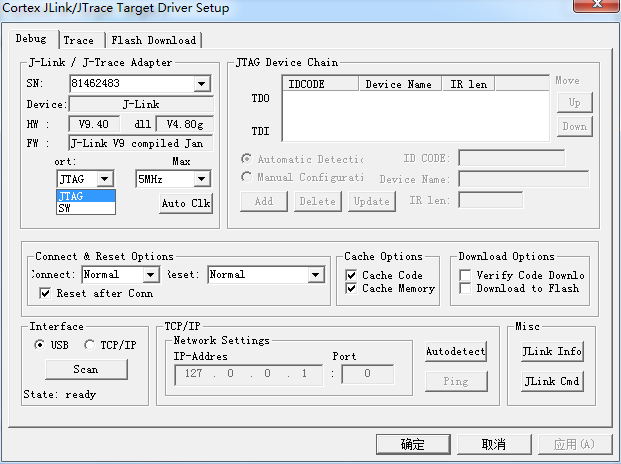Click the JLink Cmd button

552,381
